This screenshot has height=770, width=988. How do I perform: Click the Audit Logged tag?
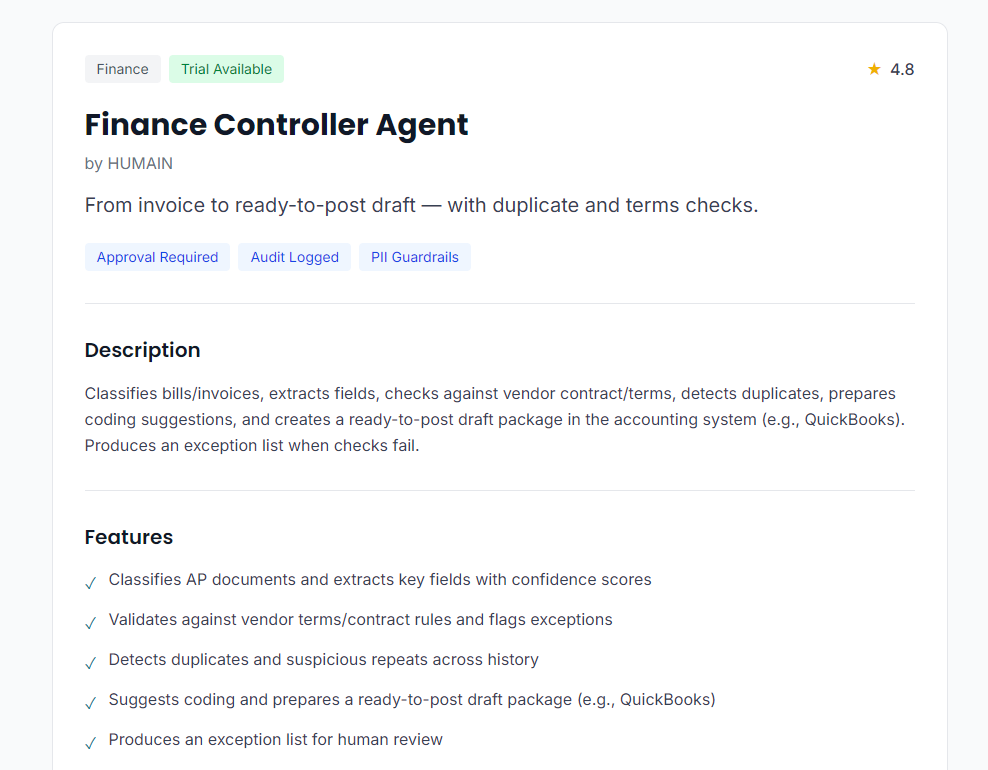(x=294, y=257)
